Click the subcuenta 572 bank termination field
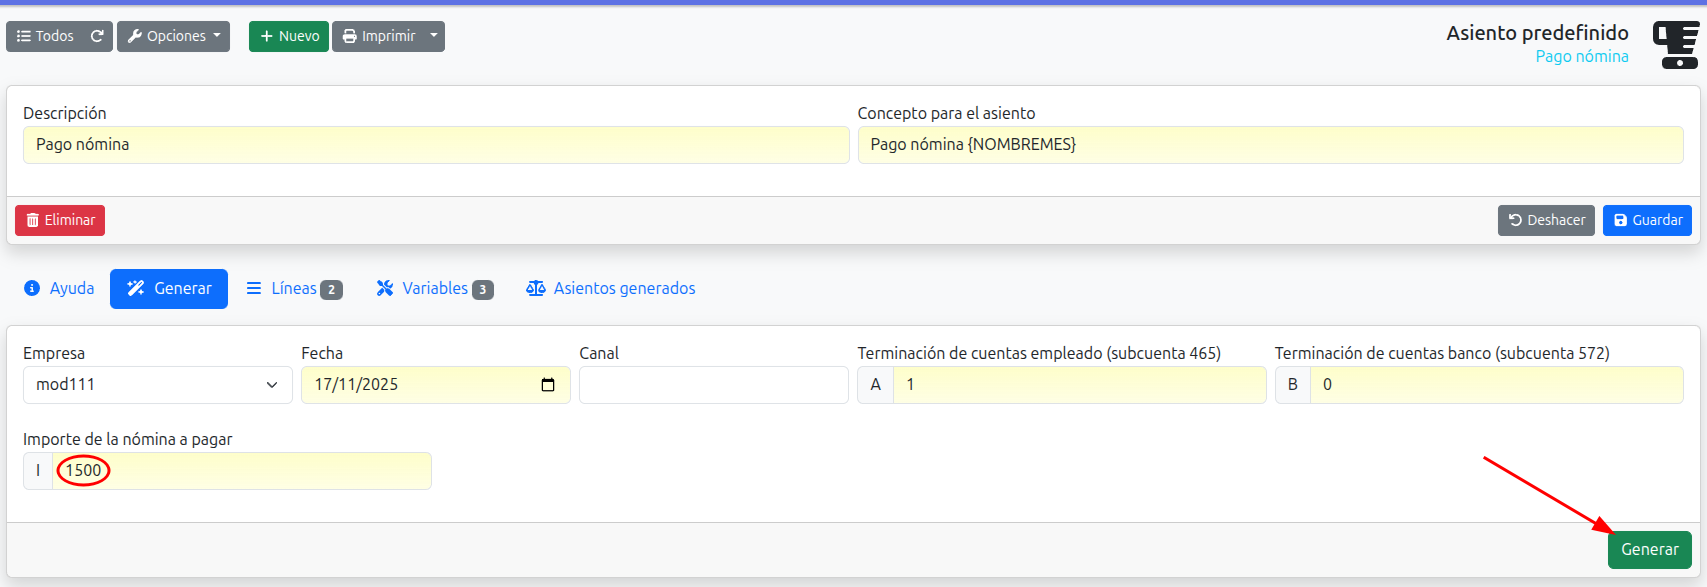This screenshot has height=587, width=1707. [1497, 385]
